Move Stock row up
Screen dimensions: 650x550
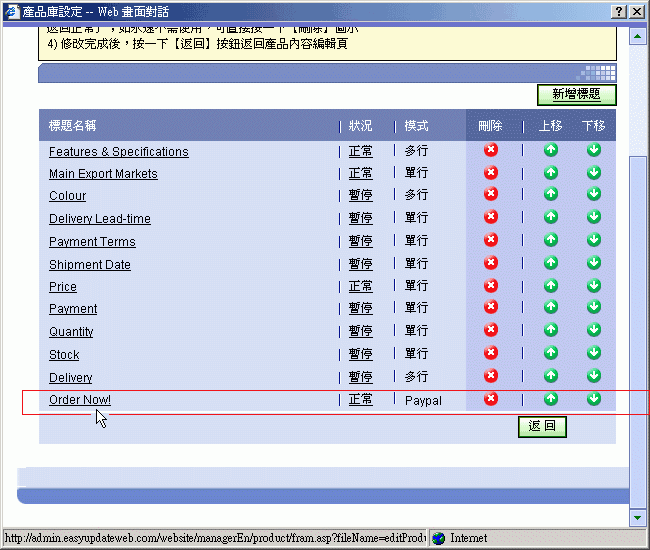point(550,353)
